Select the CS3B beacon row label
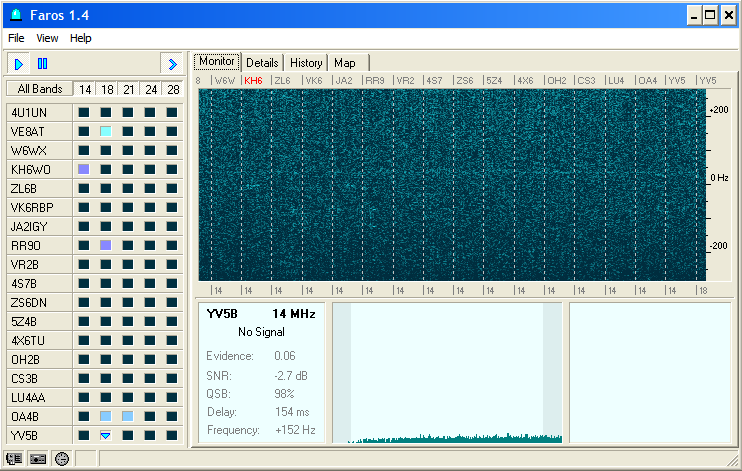The image size is (742, 471). click(x=40, y=379)
